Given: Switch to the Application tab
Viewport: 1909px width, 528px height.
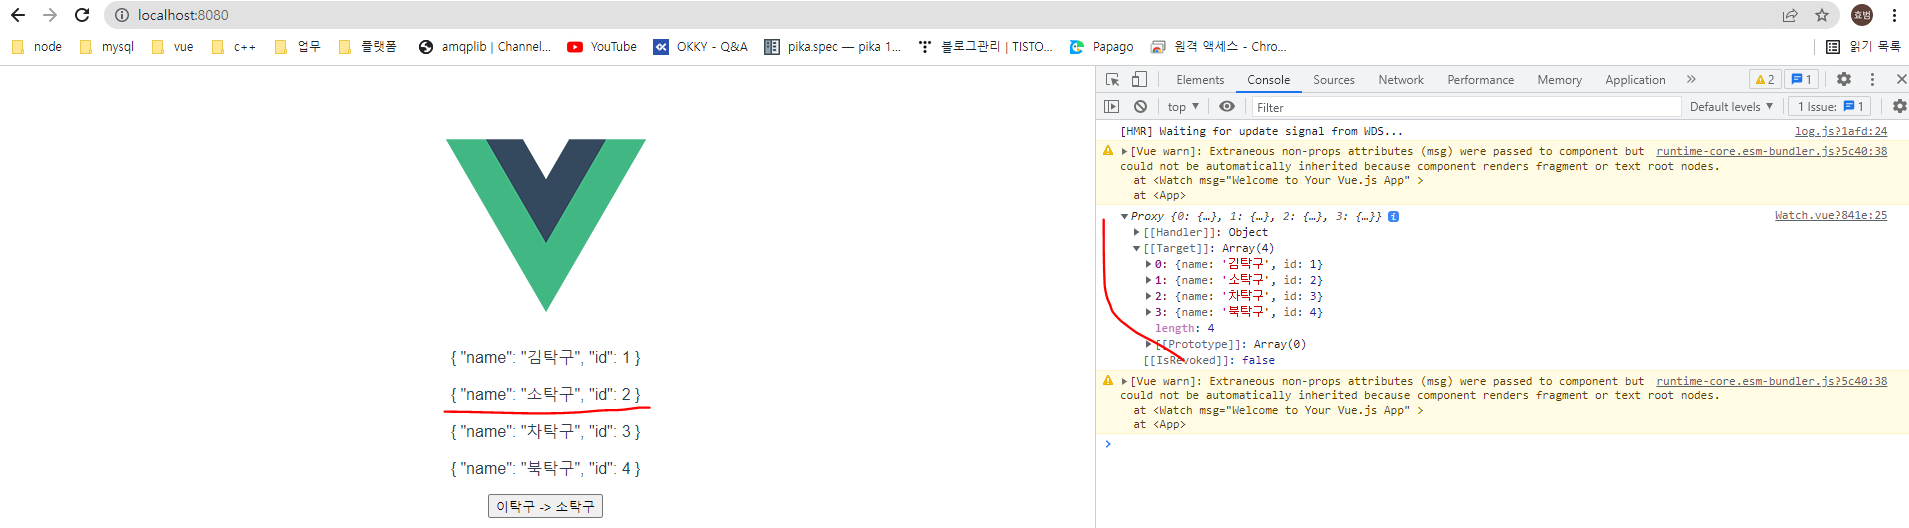Looking at the screenshot, I should point(1635,80).
